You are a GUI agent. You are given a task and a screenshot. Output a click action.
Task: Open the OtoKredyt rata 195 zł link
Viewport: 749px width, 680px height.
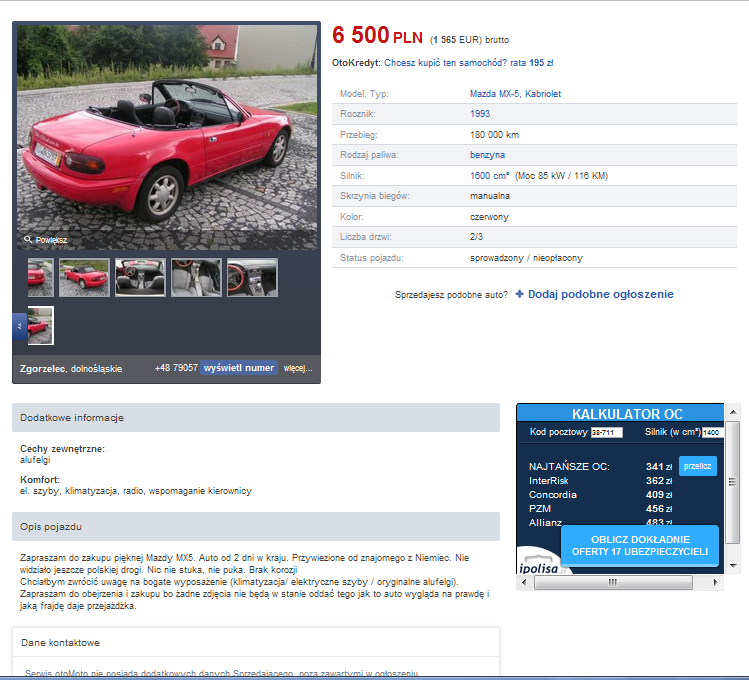pyautogui.click(x=469, y=63)
